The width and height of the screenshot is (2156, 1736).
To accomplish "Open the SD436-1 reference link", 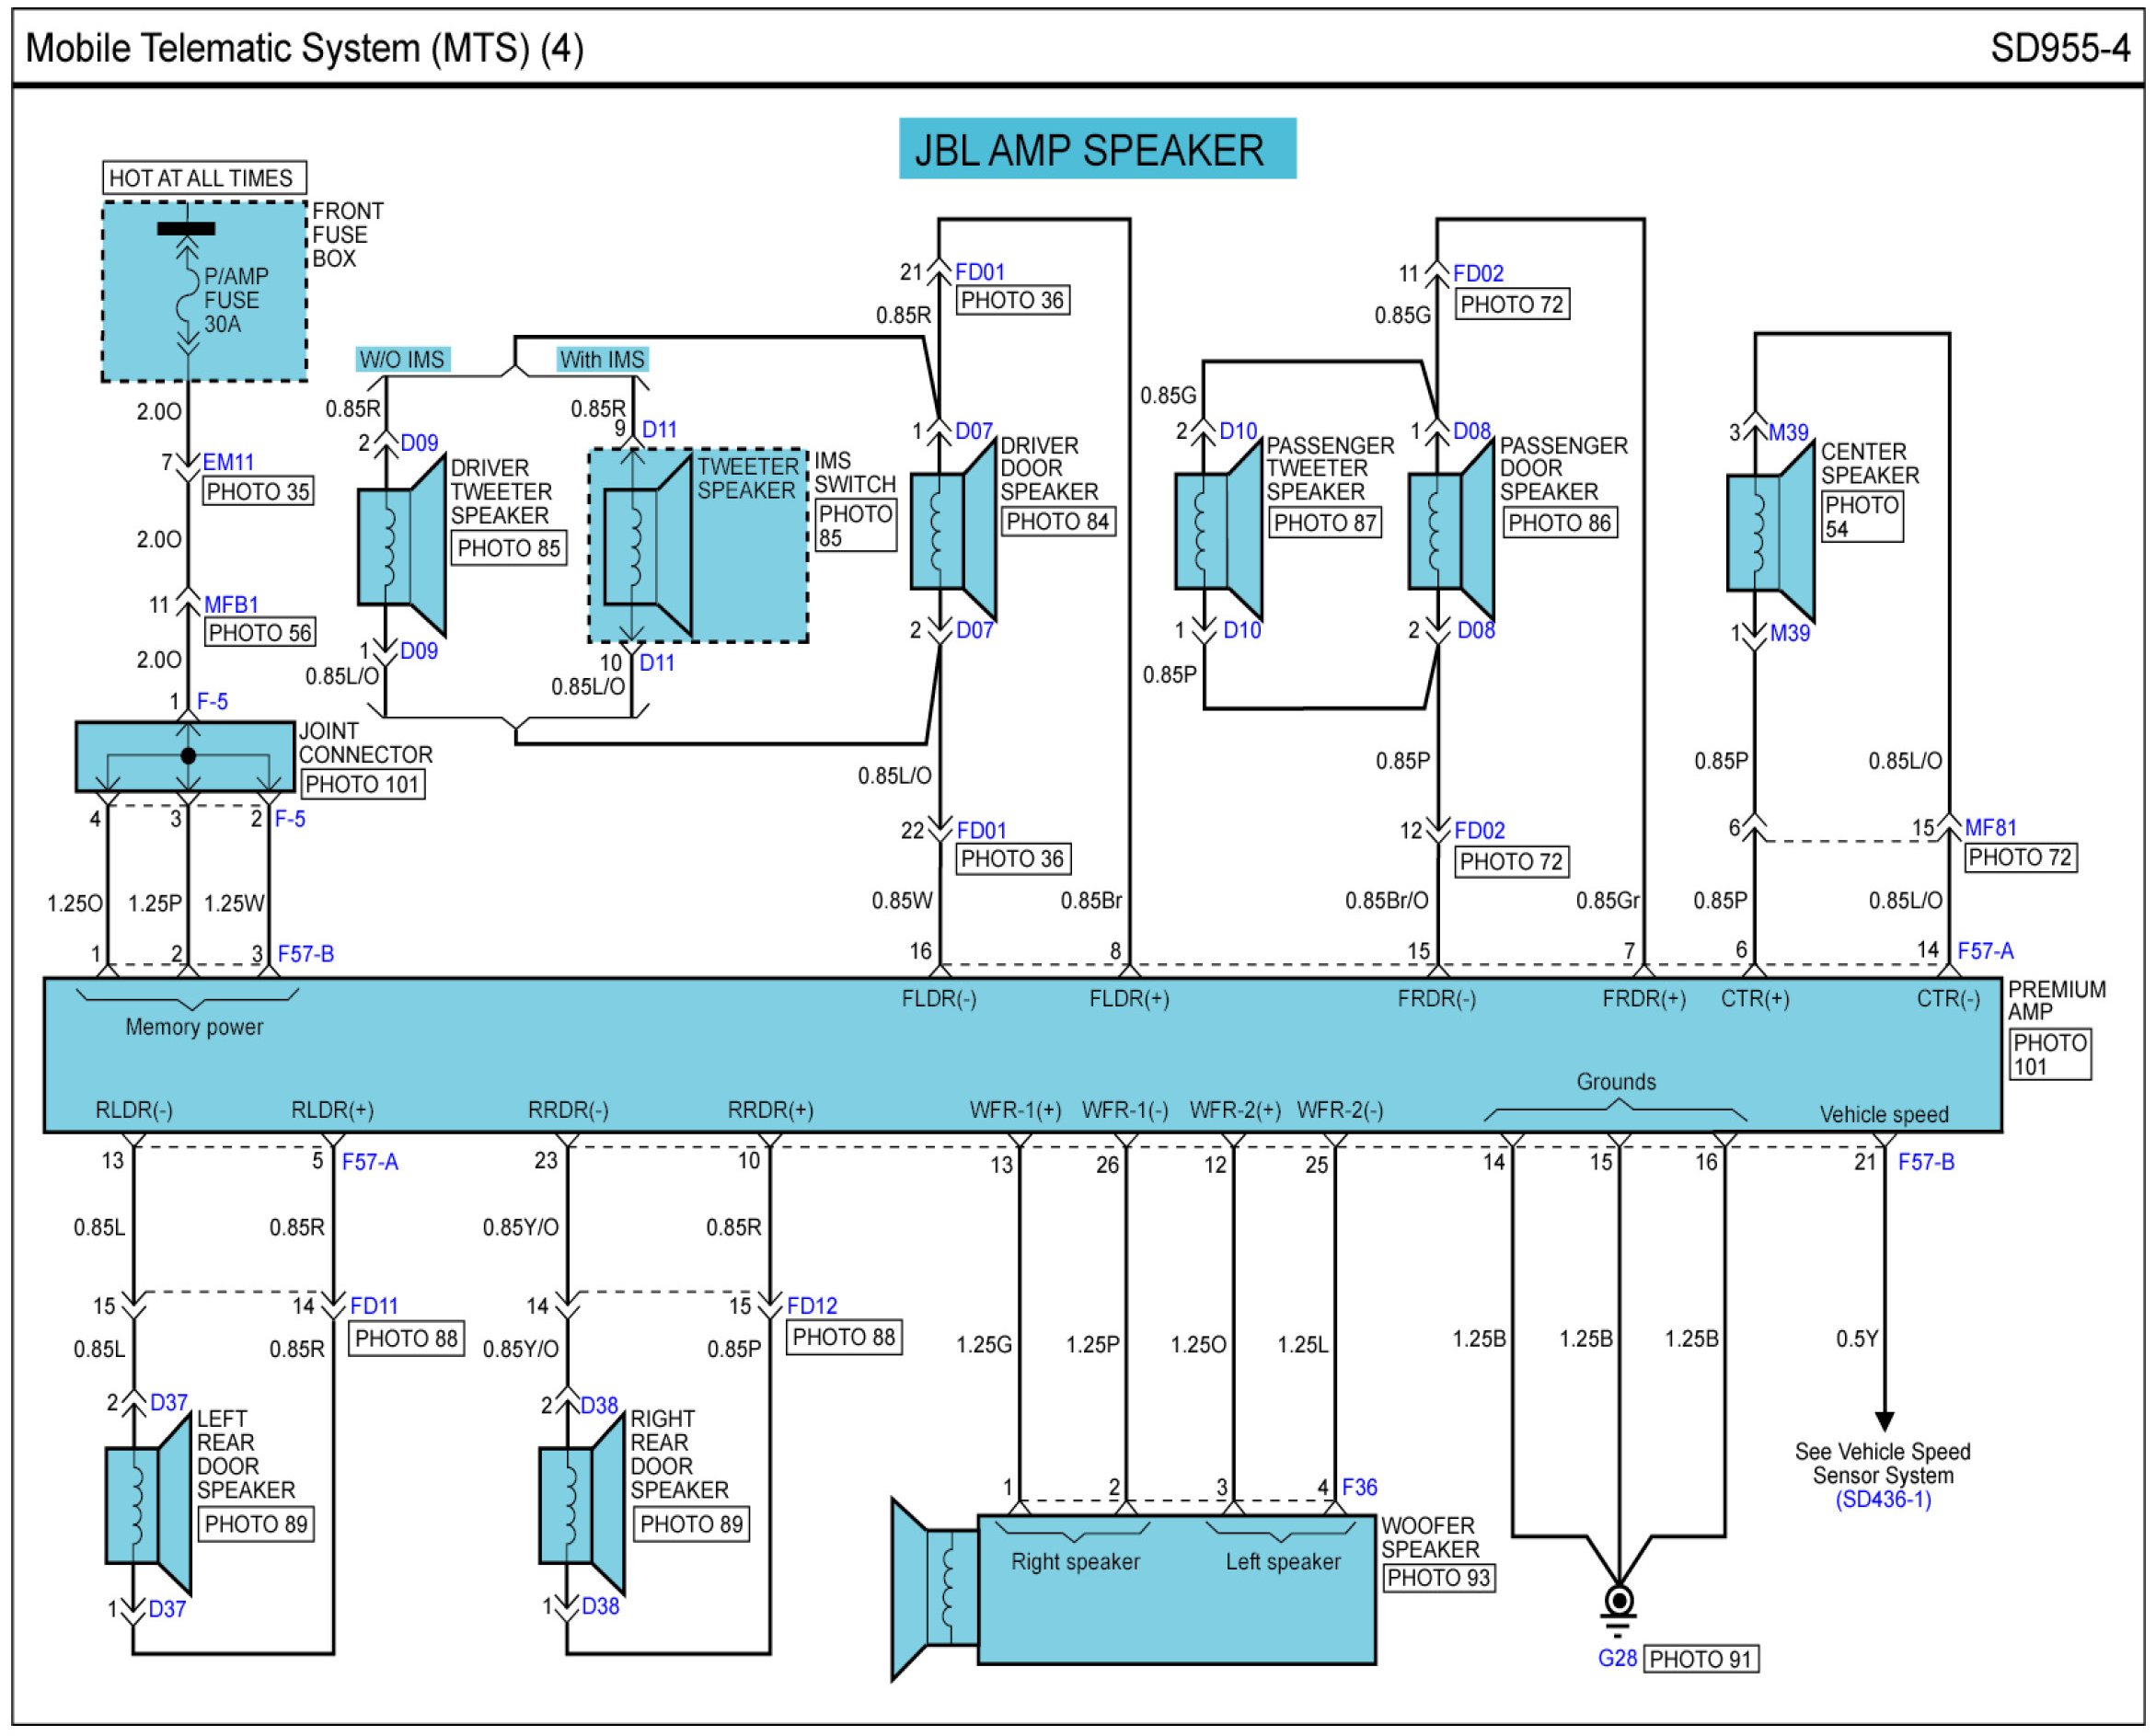I will click(x=1883, y=1500).
